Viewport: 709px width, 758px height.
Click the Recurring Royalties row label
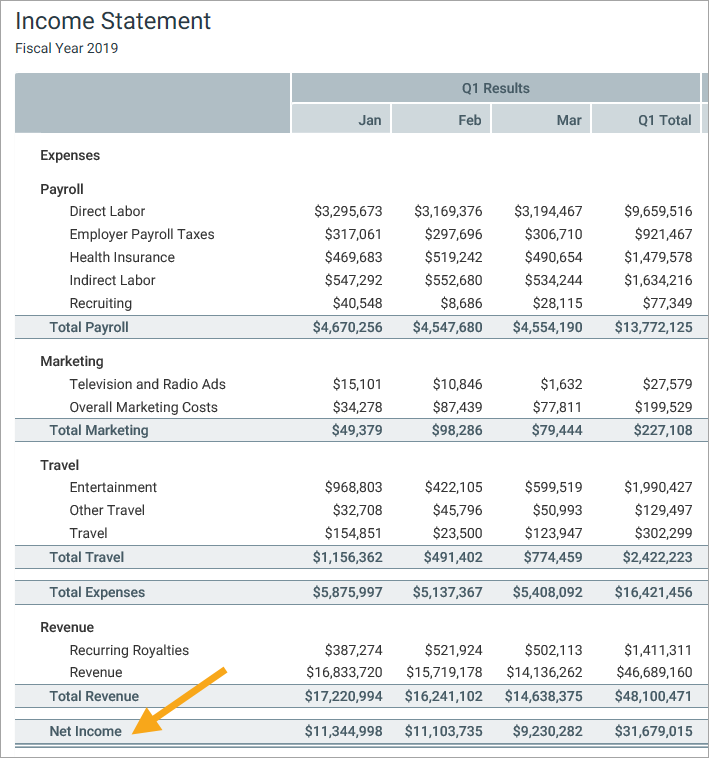[129, 650]
